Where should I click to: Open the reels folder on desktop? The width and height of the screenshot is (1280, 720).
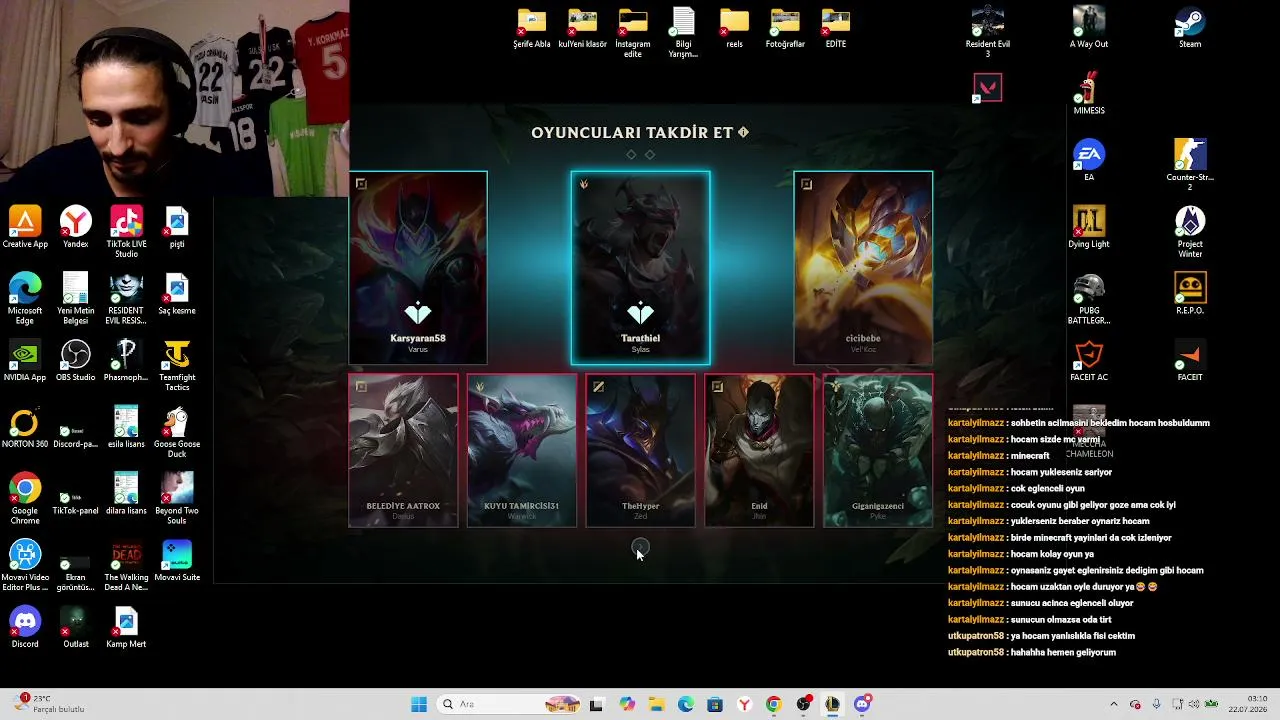pyautogui.click(x=734, y=28)
